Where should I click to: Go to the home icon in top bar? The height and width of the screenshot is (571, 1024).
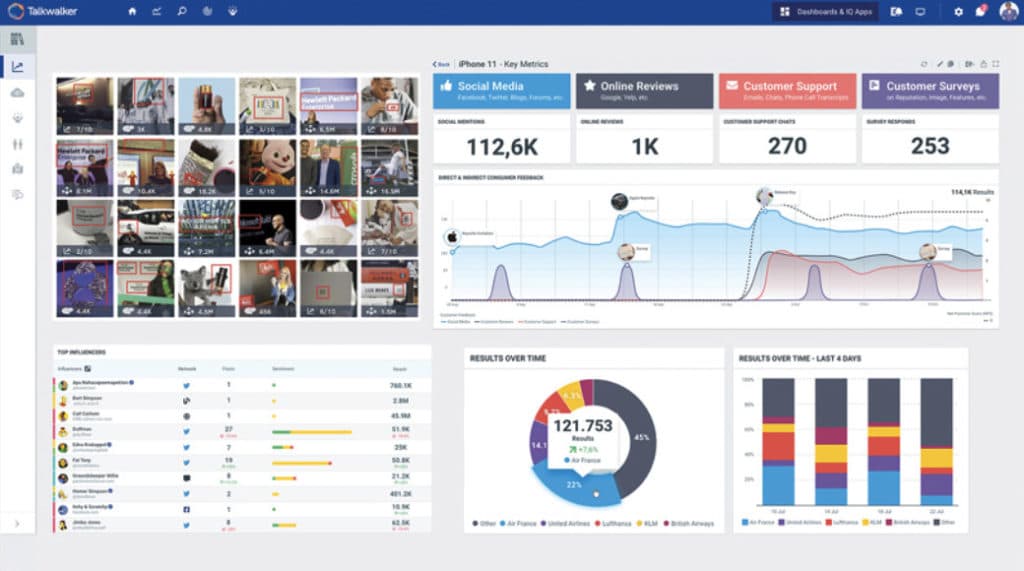(133, 11)
